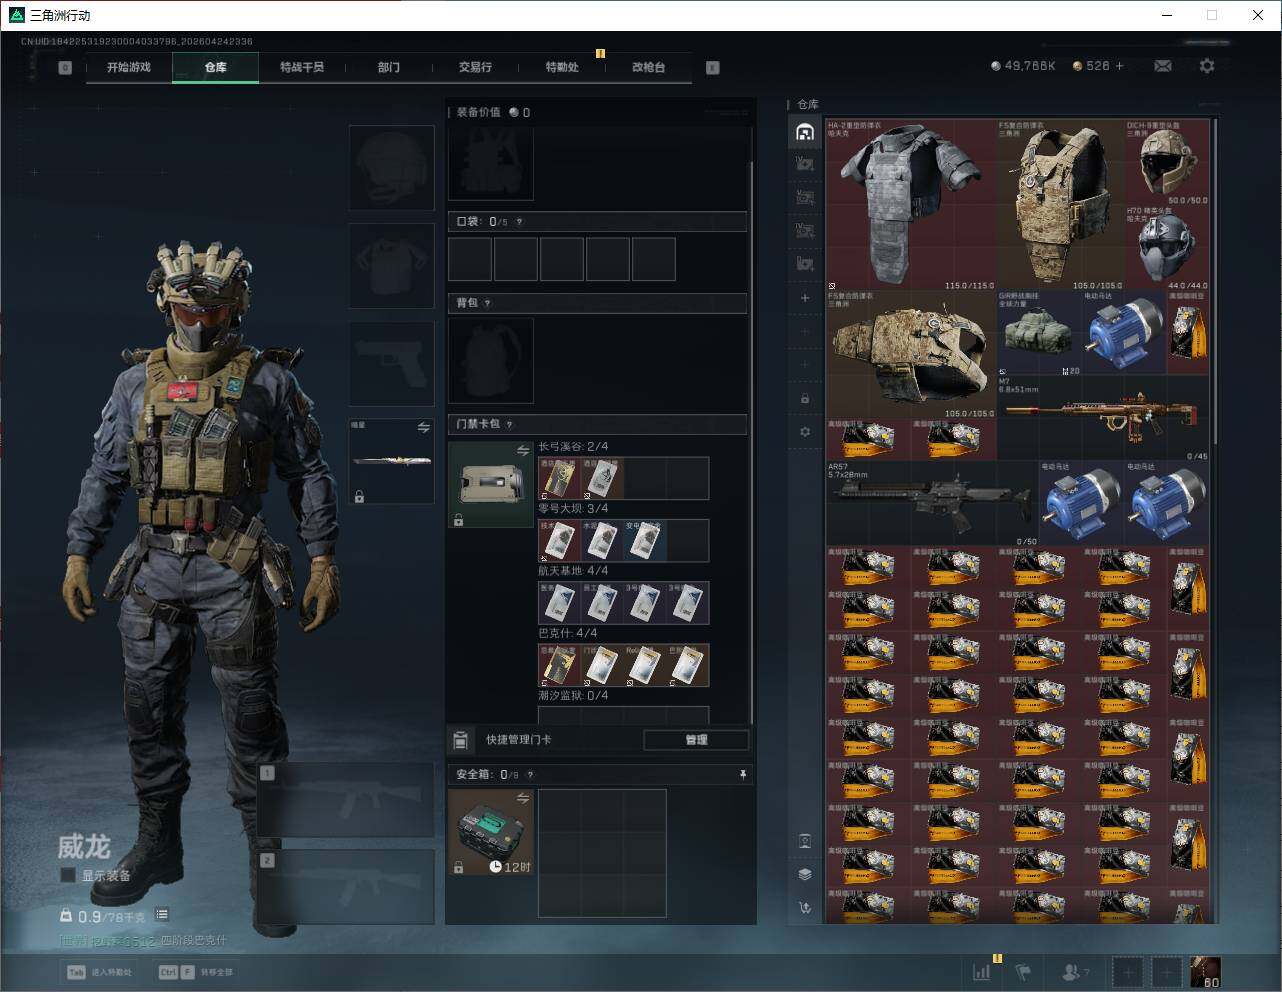Image resolution: width=1282 pixels, height=992 pixels.
Task: Click the swap arrows on keycard case
Action: 523,452
